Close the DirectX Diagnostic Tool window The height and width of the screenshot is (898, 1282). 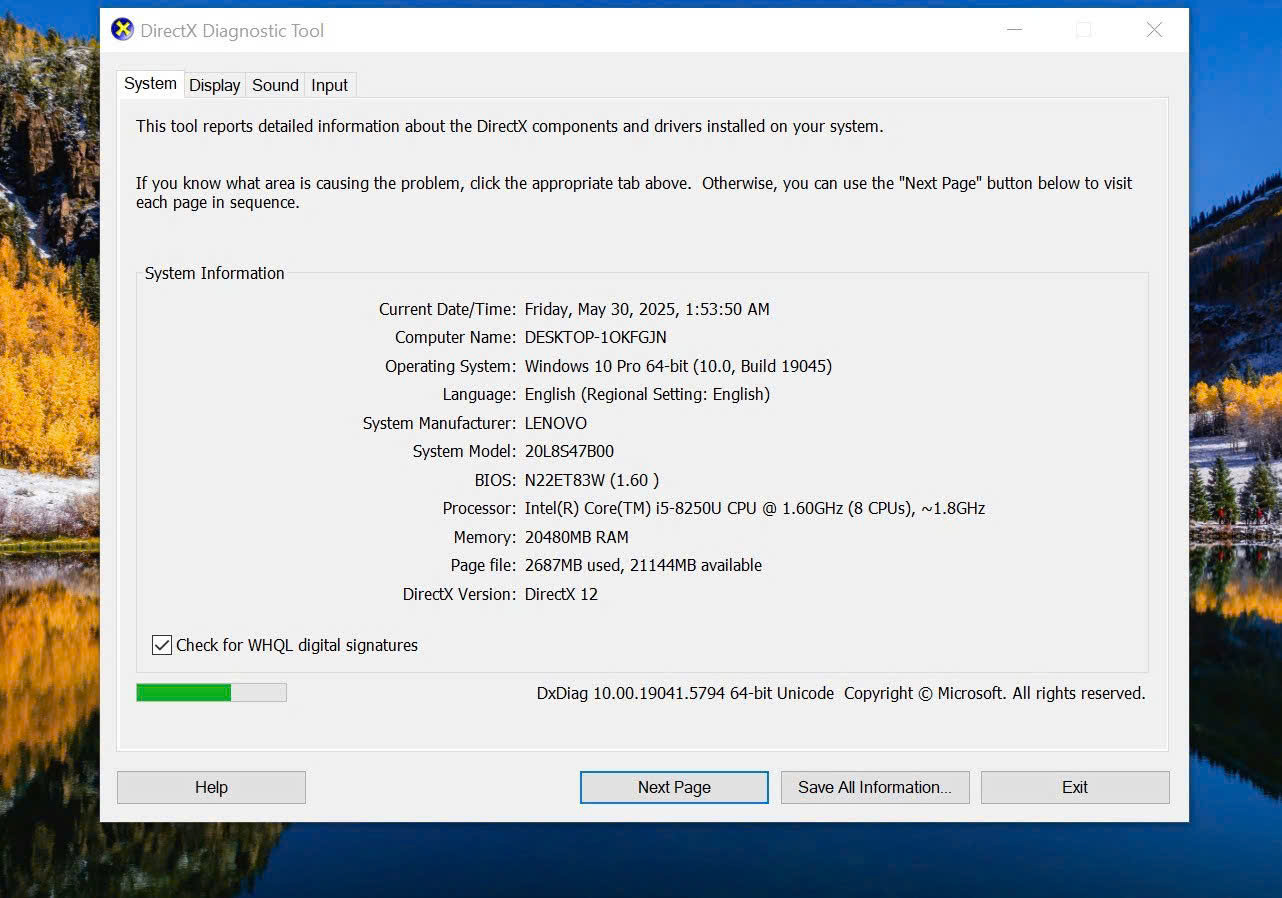(x=1154, y=30)
